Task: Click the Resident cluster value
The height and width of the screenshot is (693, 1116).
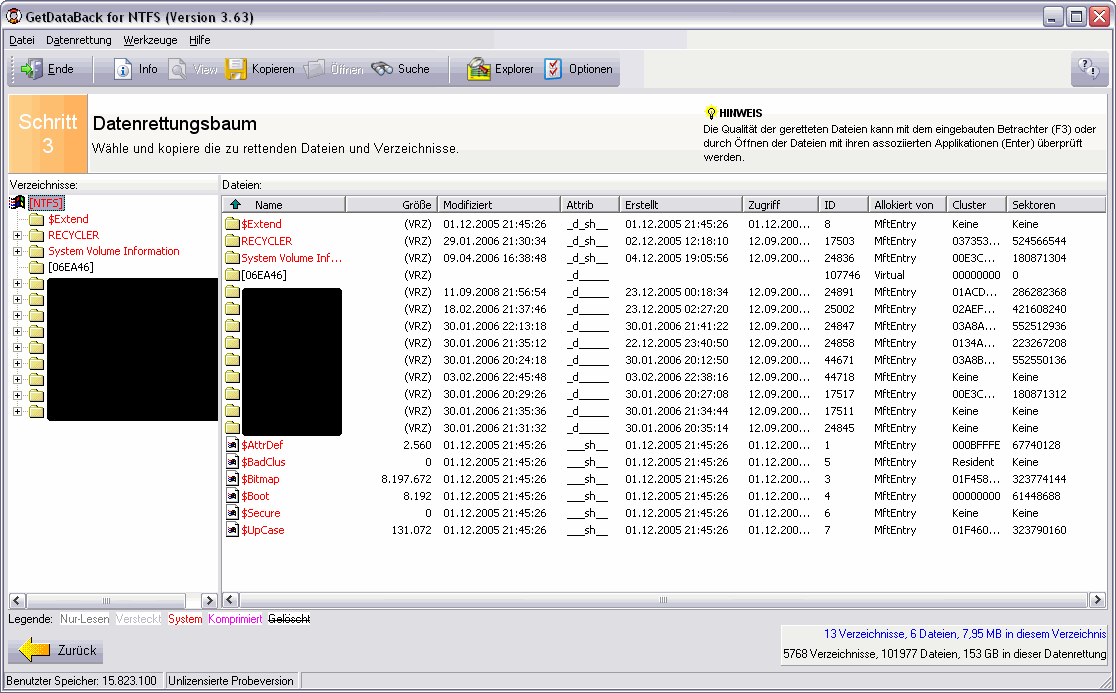Action: click(x=973, y=462)
